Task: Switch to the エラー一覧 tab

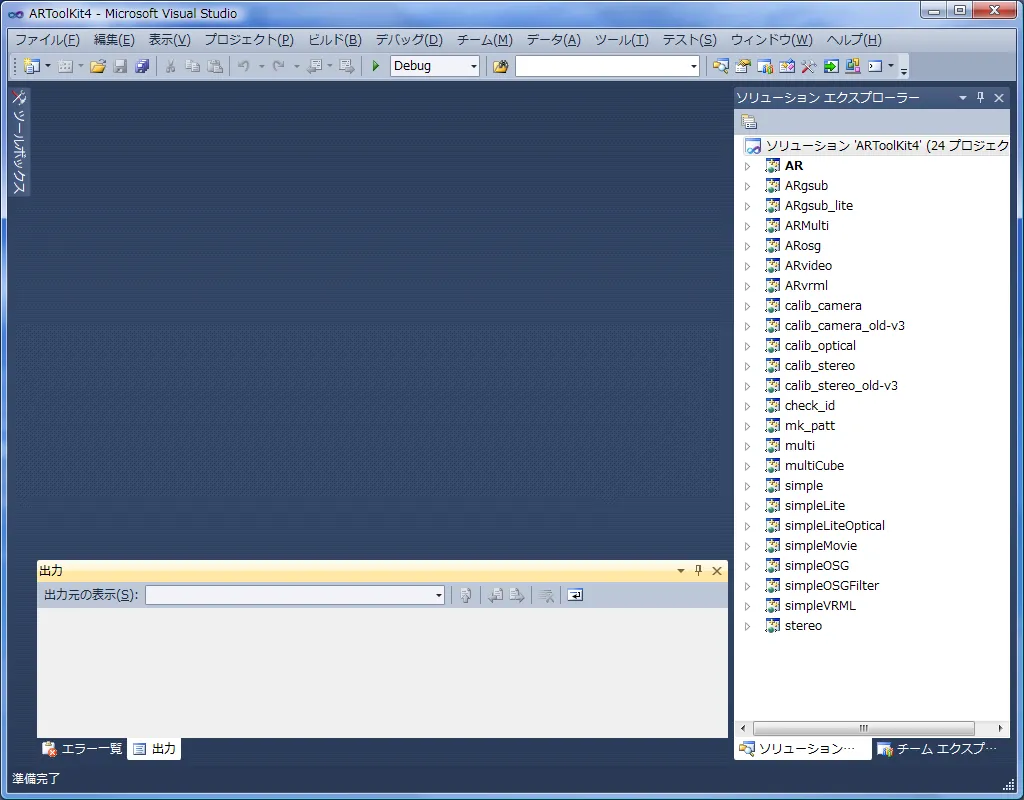Action: click(x=82, y=748)
